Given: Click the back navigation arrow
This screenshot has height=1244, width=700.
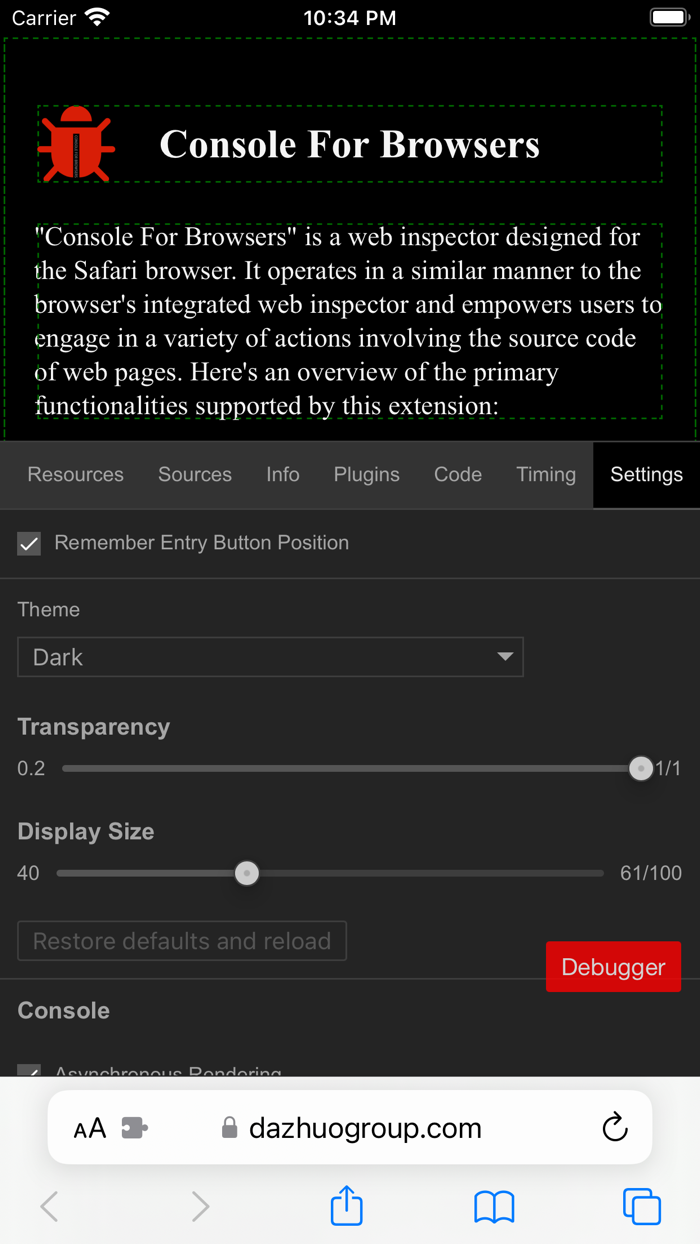Looking at the screenshot, I should point(49,1206).
